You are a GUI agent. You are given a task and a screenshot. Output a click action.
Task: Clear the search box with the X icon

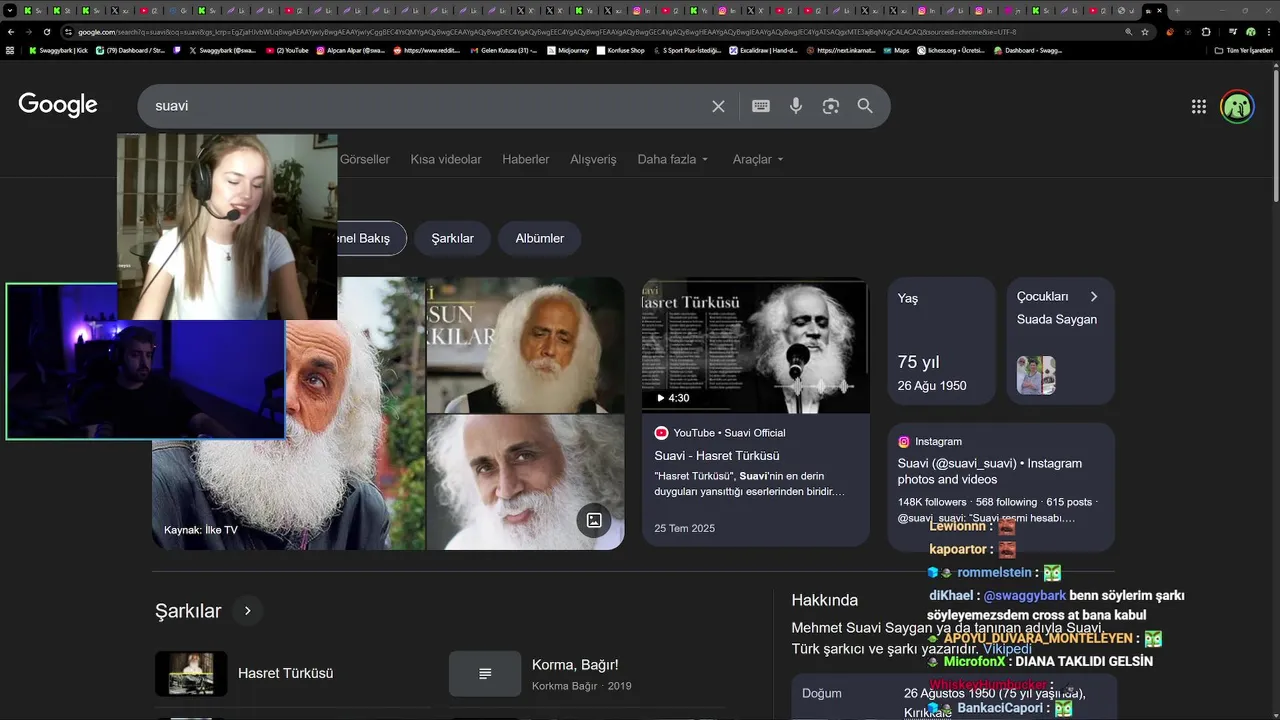tap(718, 106)
